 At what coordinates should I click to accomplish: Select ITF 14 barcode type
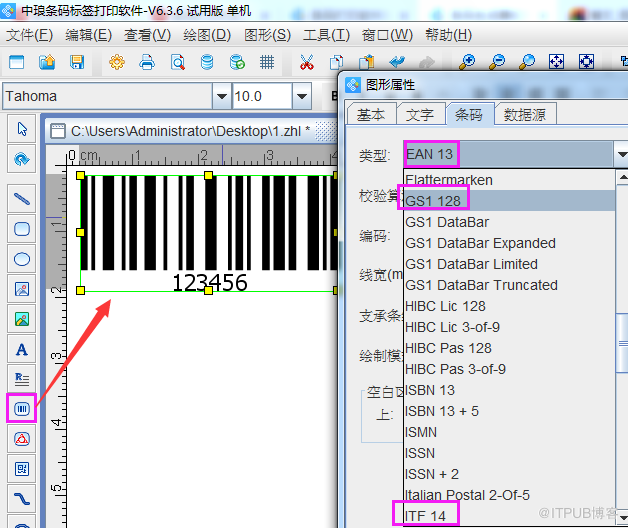click(430, 515)
